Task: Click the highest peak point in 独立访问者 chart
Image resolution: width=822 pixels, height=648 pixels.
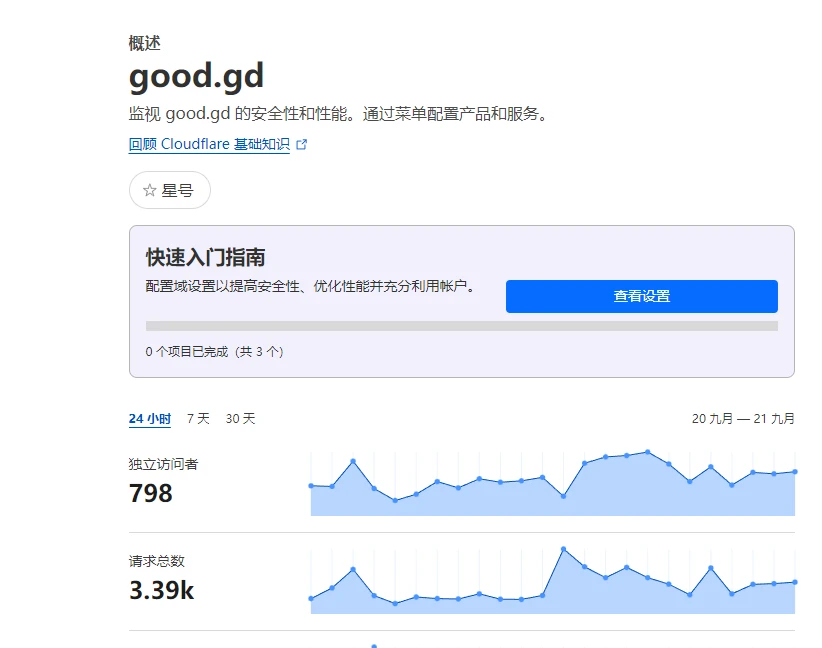Action: 648,452
